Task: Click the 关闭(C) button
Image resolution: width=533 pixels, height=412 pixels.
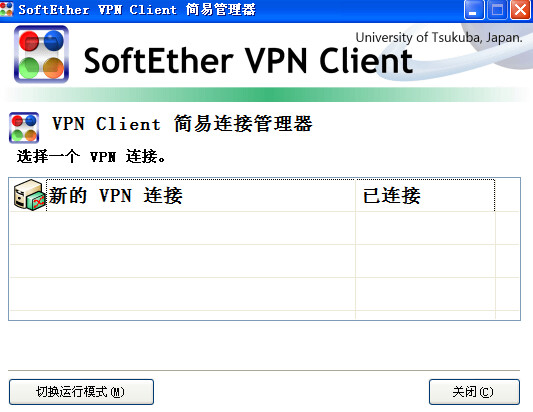Action: tap(474, 392)
